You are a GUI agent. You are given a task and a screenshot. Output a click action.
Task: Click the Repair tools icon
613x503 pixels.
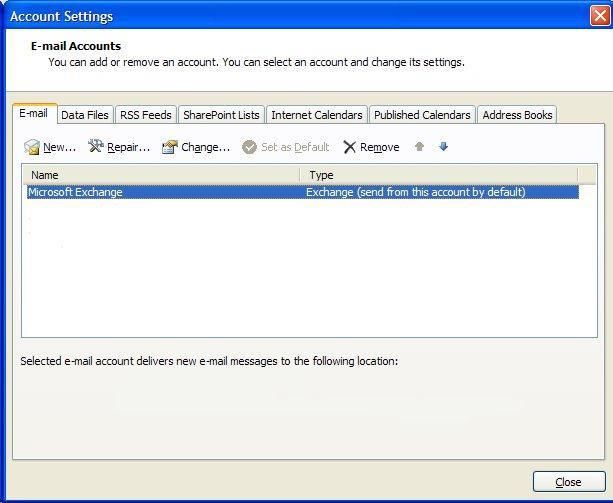pyautogui.click(x=95, y=146)
